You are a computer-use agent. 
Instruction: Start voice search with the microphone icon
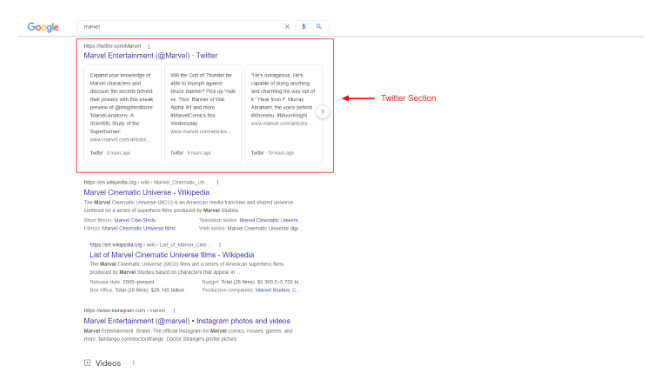(x=304, y=26)
